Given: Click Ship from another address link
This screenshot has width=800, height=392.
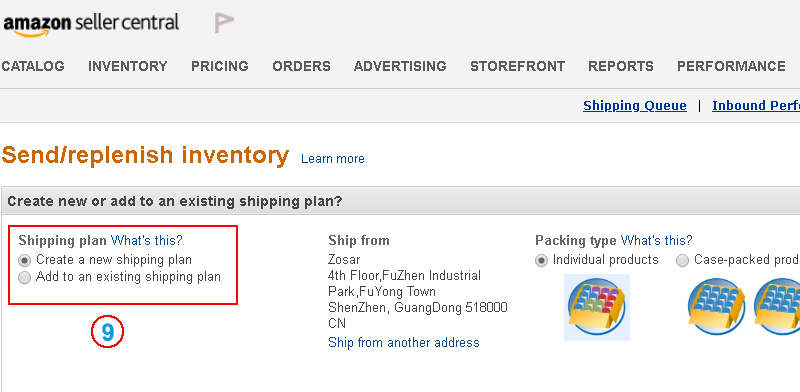Looking at the screenshot, I should click(x=404, y=342).
